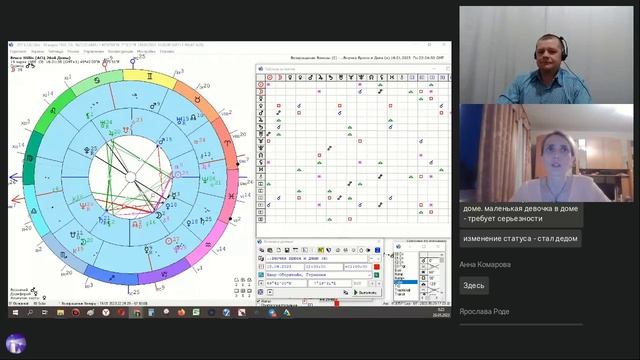Image resolution: width=640 pixels, height=360 pixels.
Task: Click the Uranus row header in aspect table
Action: [261, 133]
